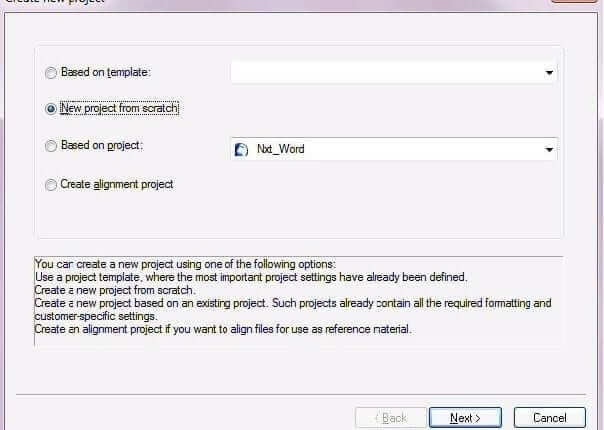Image resolution: width=604 pixels, height=430 pixels.
Task: Click the 'Create alignment project' label text
Action: [x=116, y=185]
